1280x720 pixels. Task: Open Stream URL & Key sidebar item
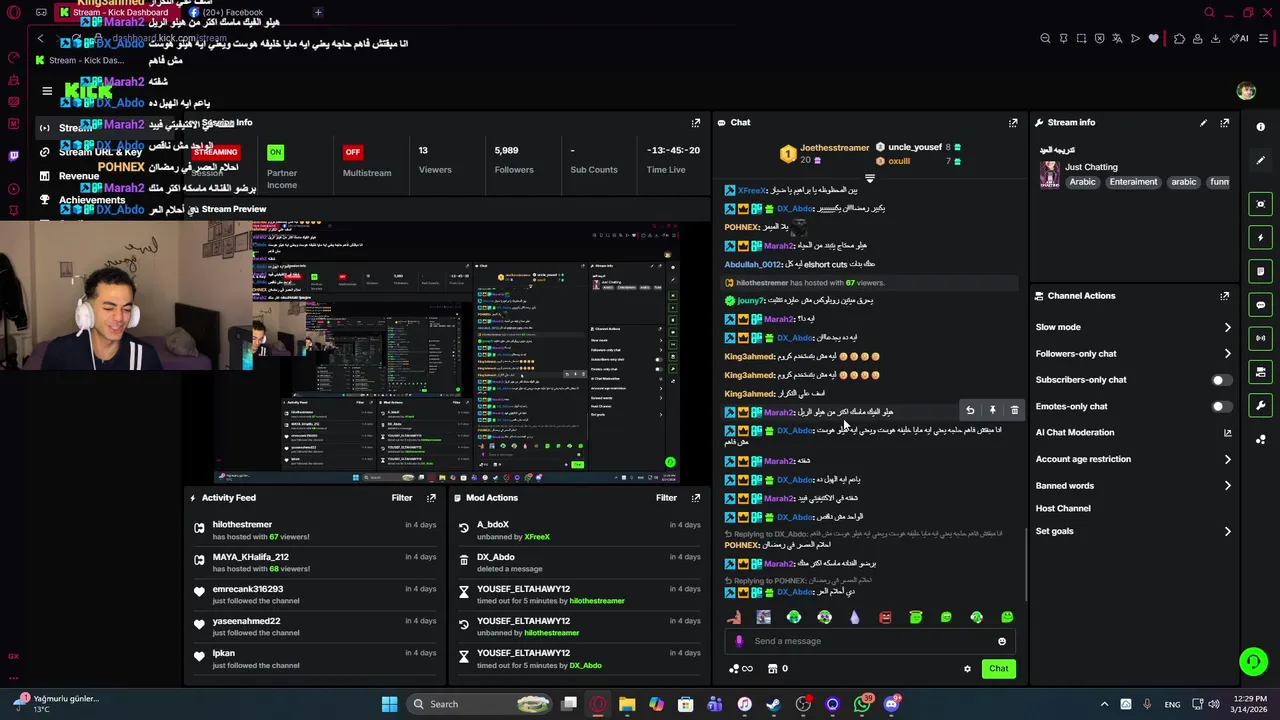(x=100, y=152)
